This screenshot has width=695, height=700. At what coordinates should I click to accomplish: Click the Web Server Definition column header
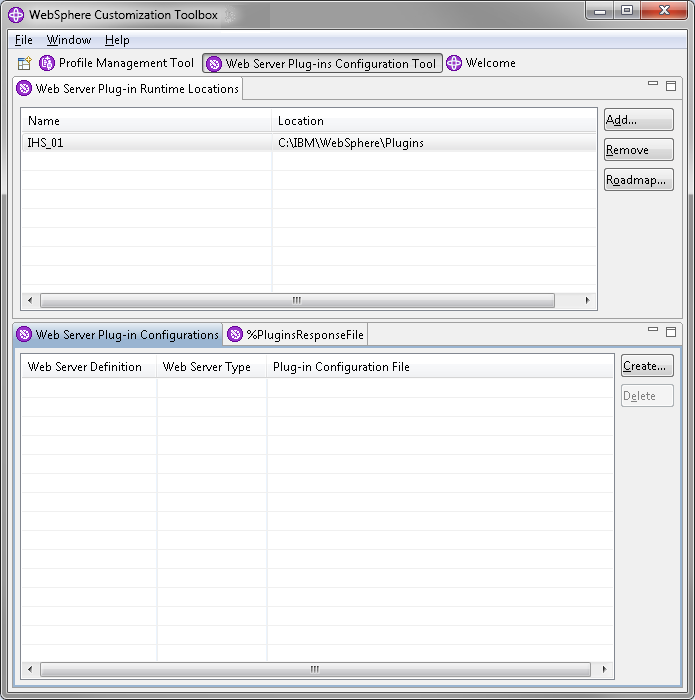pos(89,367)
